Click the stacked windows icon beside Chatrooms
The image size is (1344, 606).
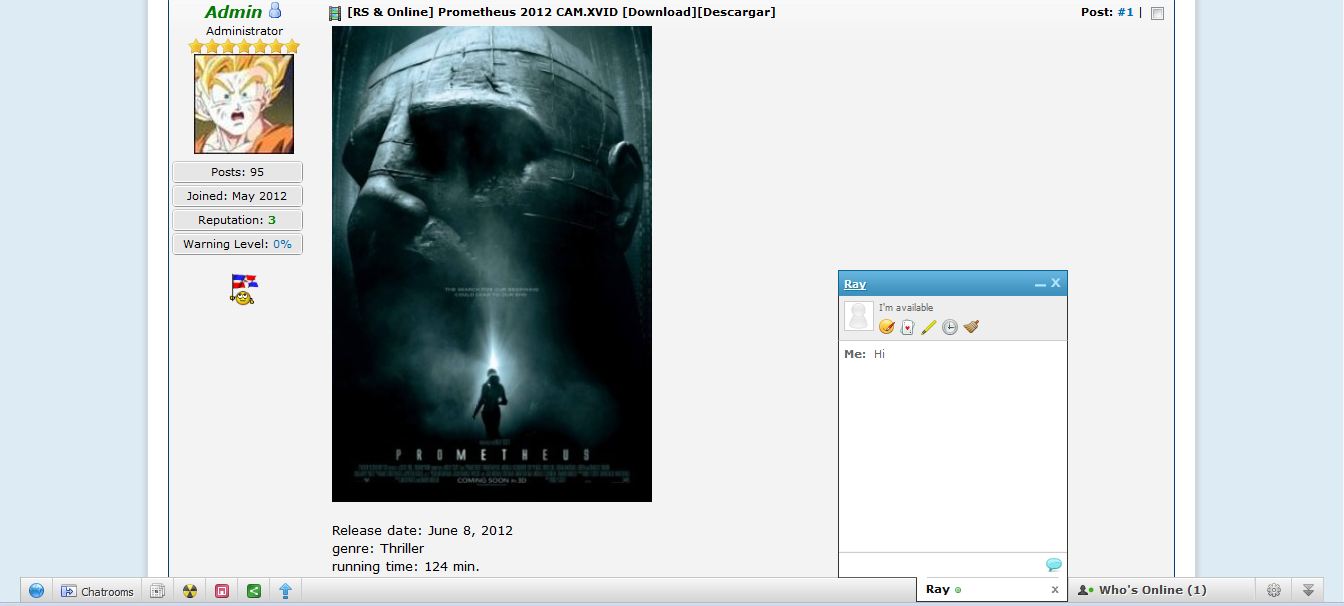(157, 591)
